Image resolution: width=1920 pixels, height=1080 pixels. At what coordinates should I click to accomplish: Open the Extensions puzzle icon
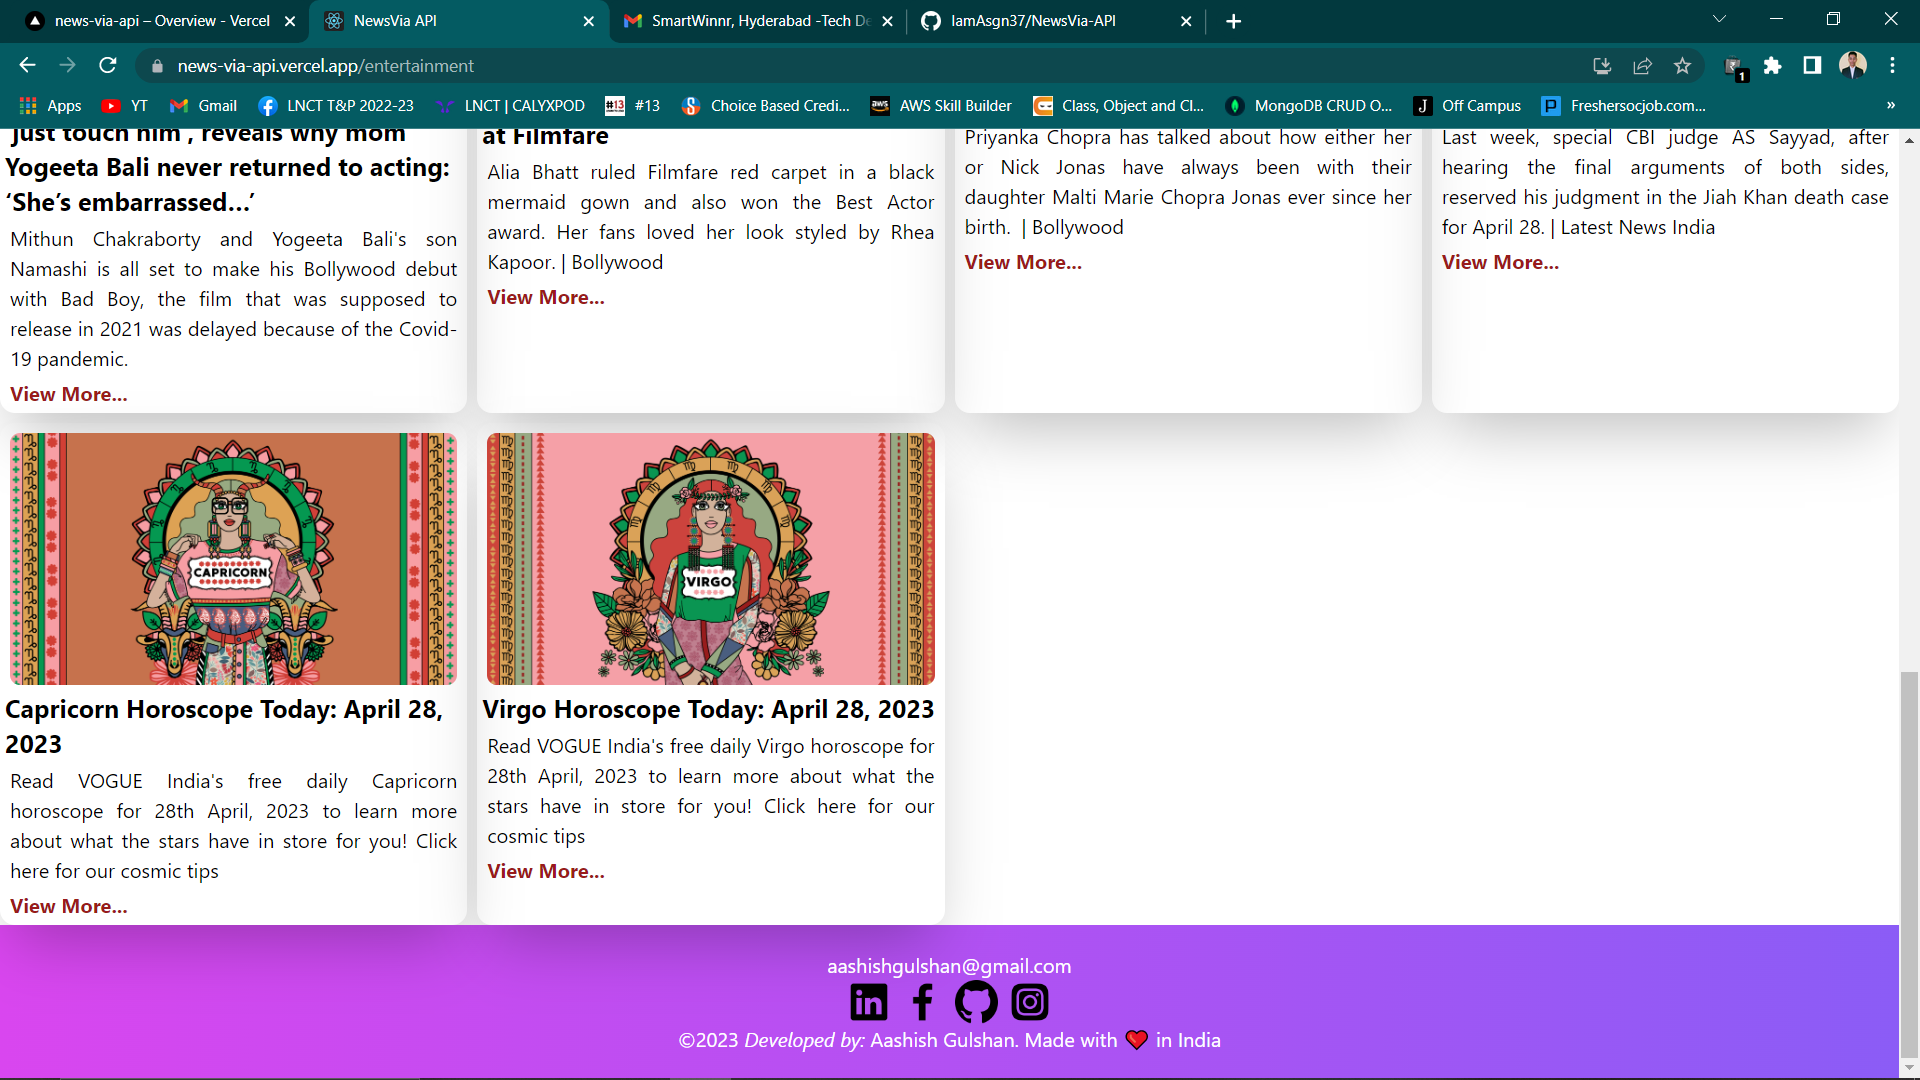(x=1772, y=66)
